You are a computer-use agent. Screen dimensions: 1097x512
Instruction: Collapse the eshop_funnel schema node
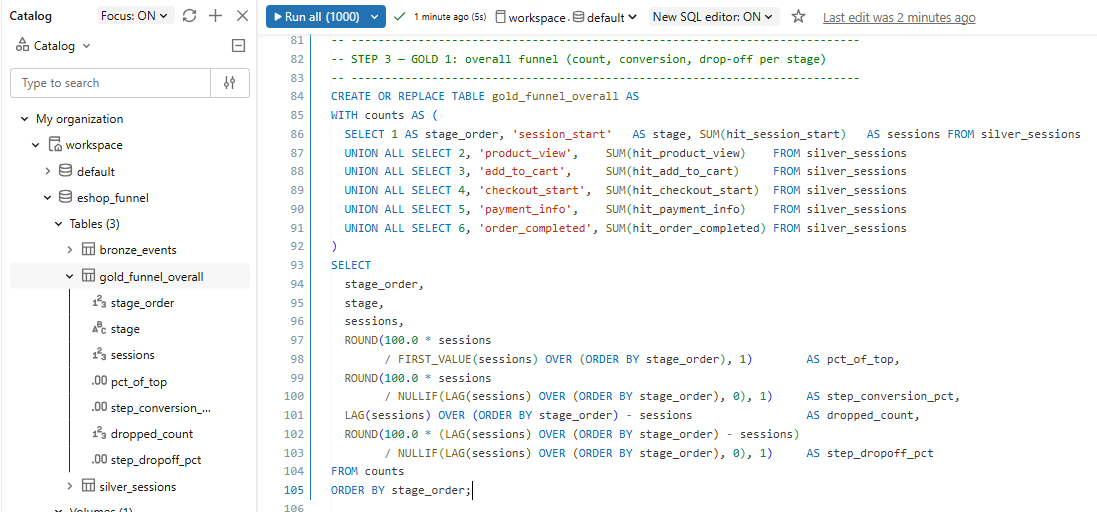pos(48,197)
